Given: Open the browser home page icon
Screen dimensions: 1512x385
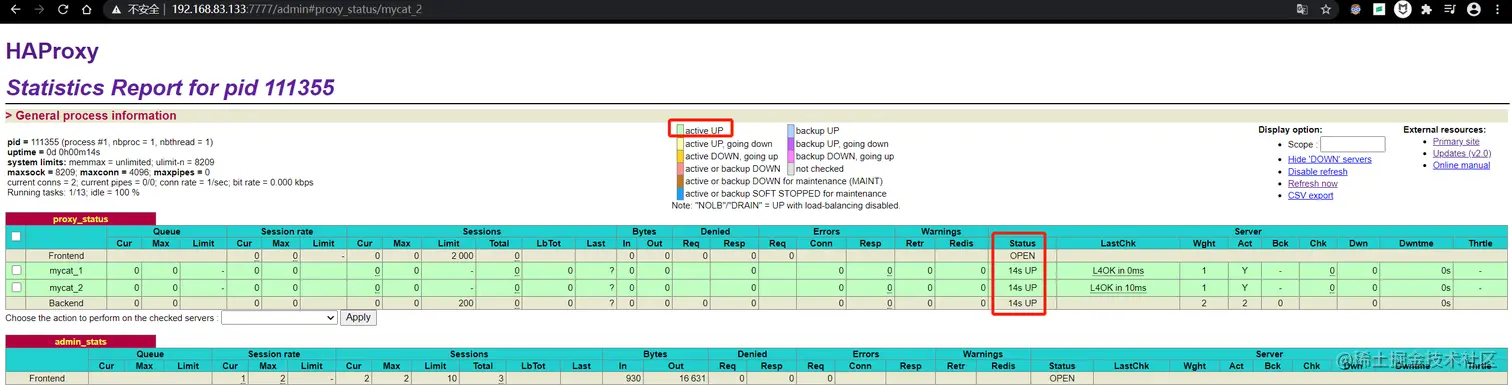Looking at the screenshot, I should (87, 9).
